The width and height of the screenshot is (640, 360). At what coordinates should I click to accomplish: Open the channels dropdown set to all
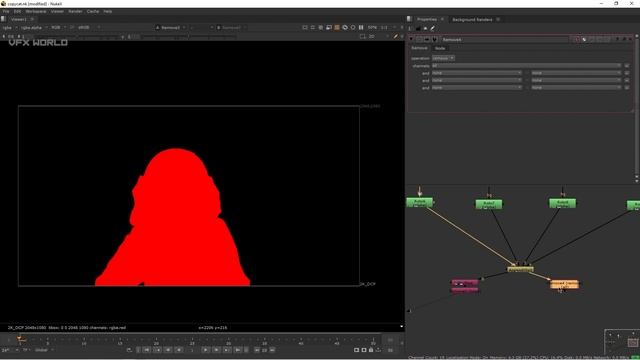pyautogui.click(x=527, y=65)
